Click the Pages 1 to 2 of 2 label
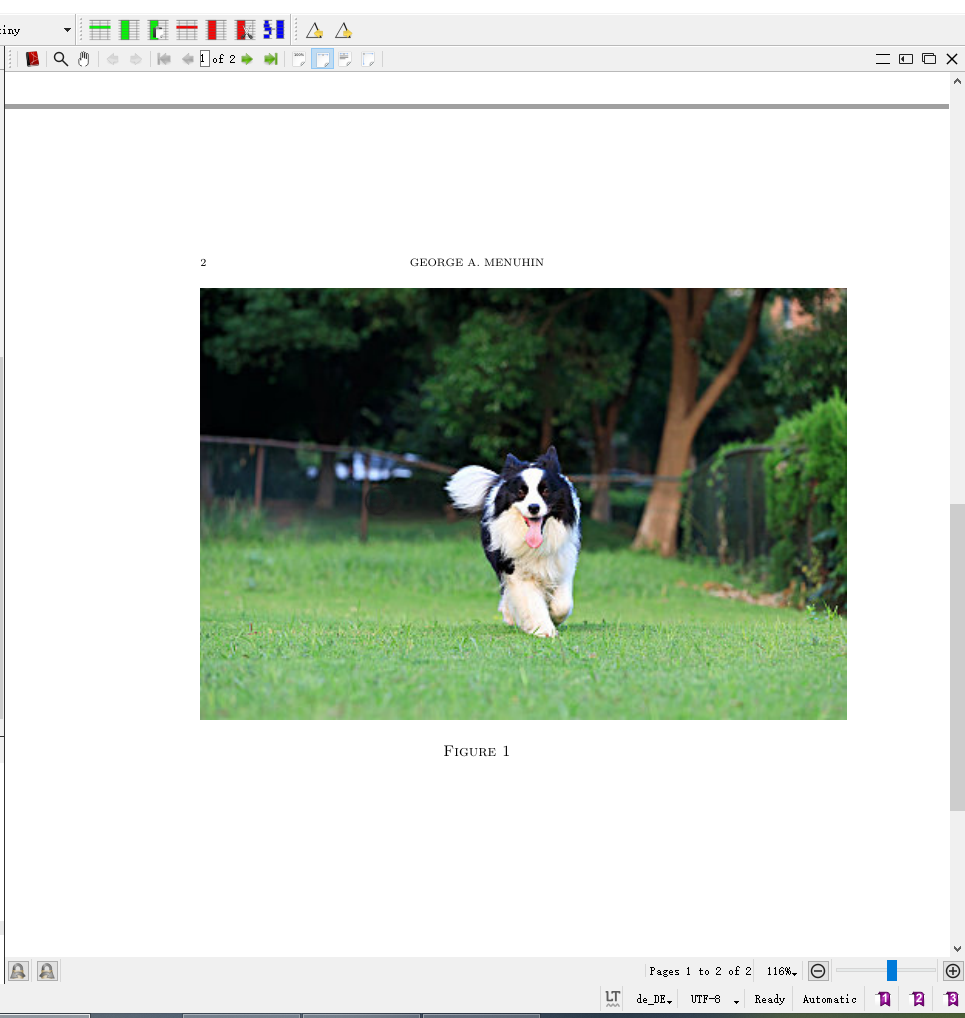 pyautogui.click(x=700, y=971)
